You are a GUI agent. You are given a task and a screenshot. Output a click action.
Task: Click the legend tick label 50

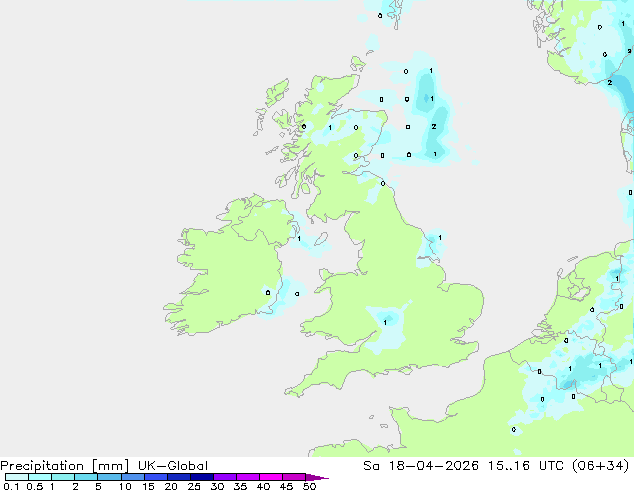[310, 486]
